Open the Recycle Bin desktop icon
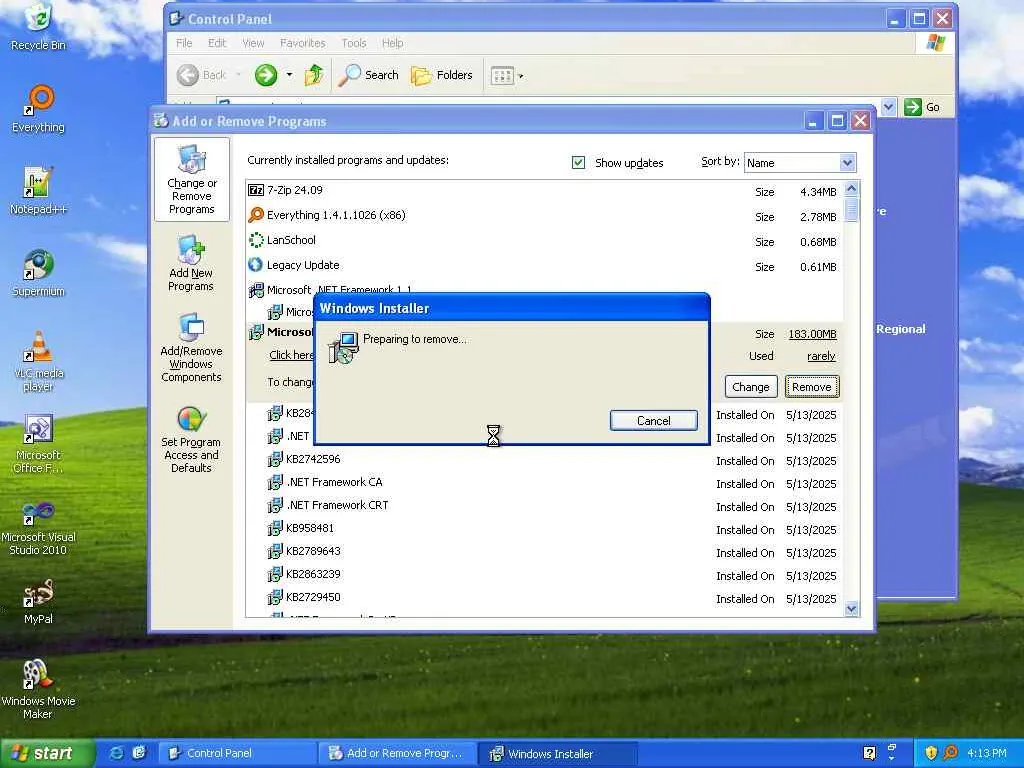Viewport: 1024px width, 768px height. (x=39, y=26)
